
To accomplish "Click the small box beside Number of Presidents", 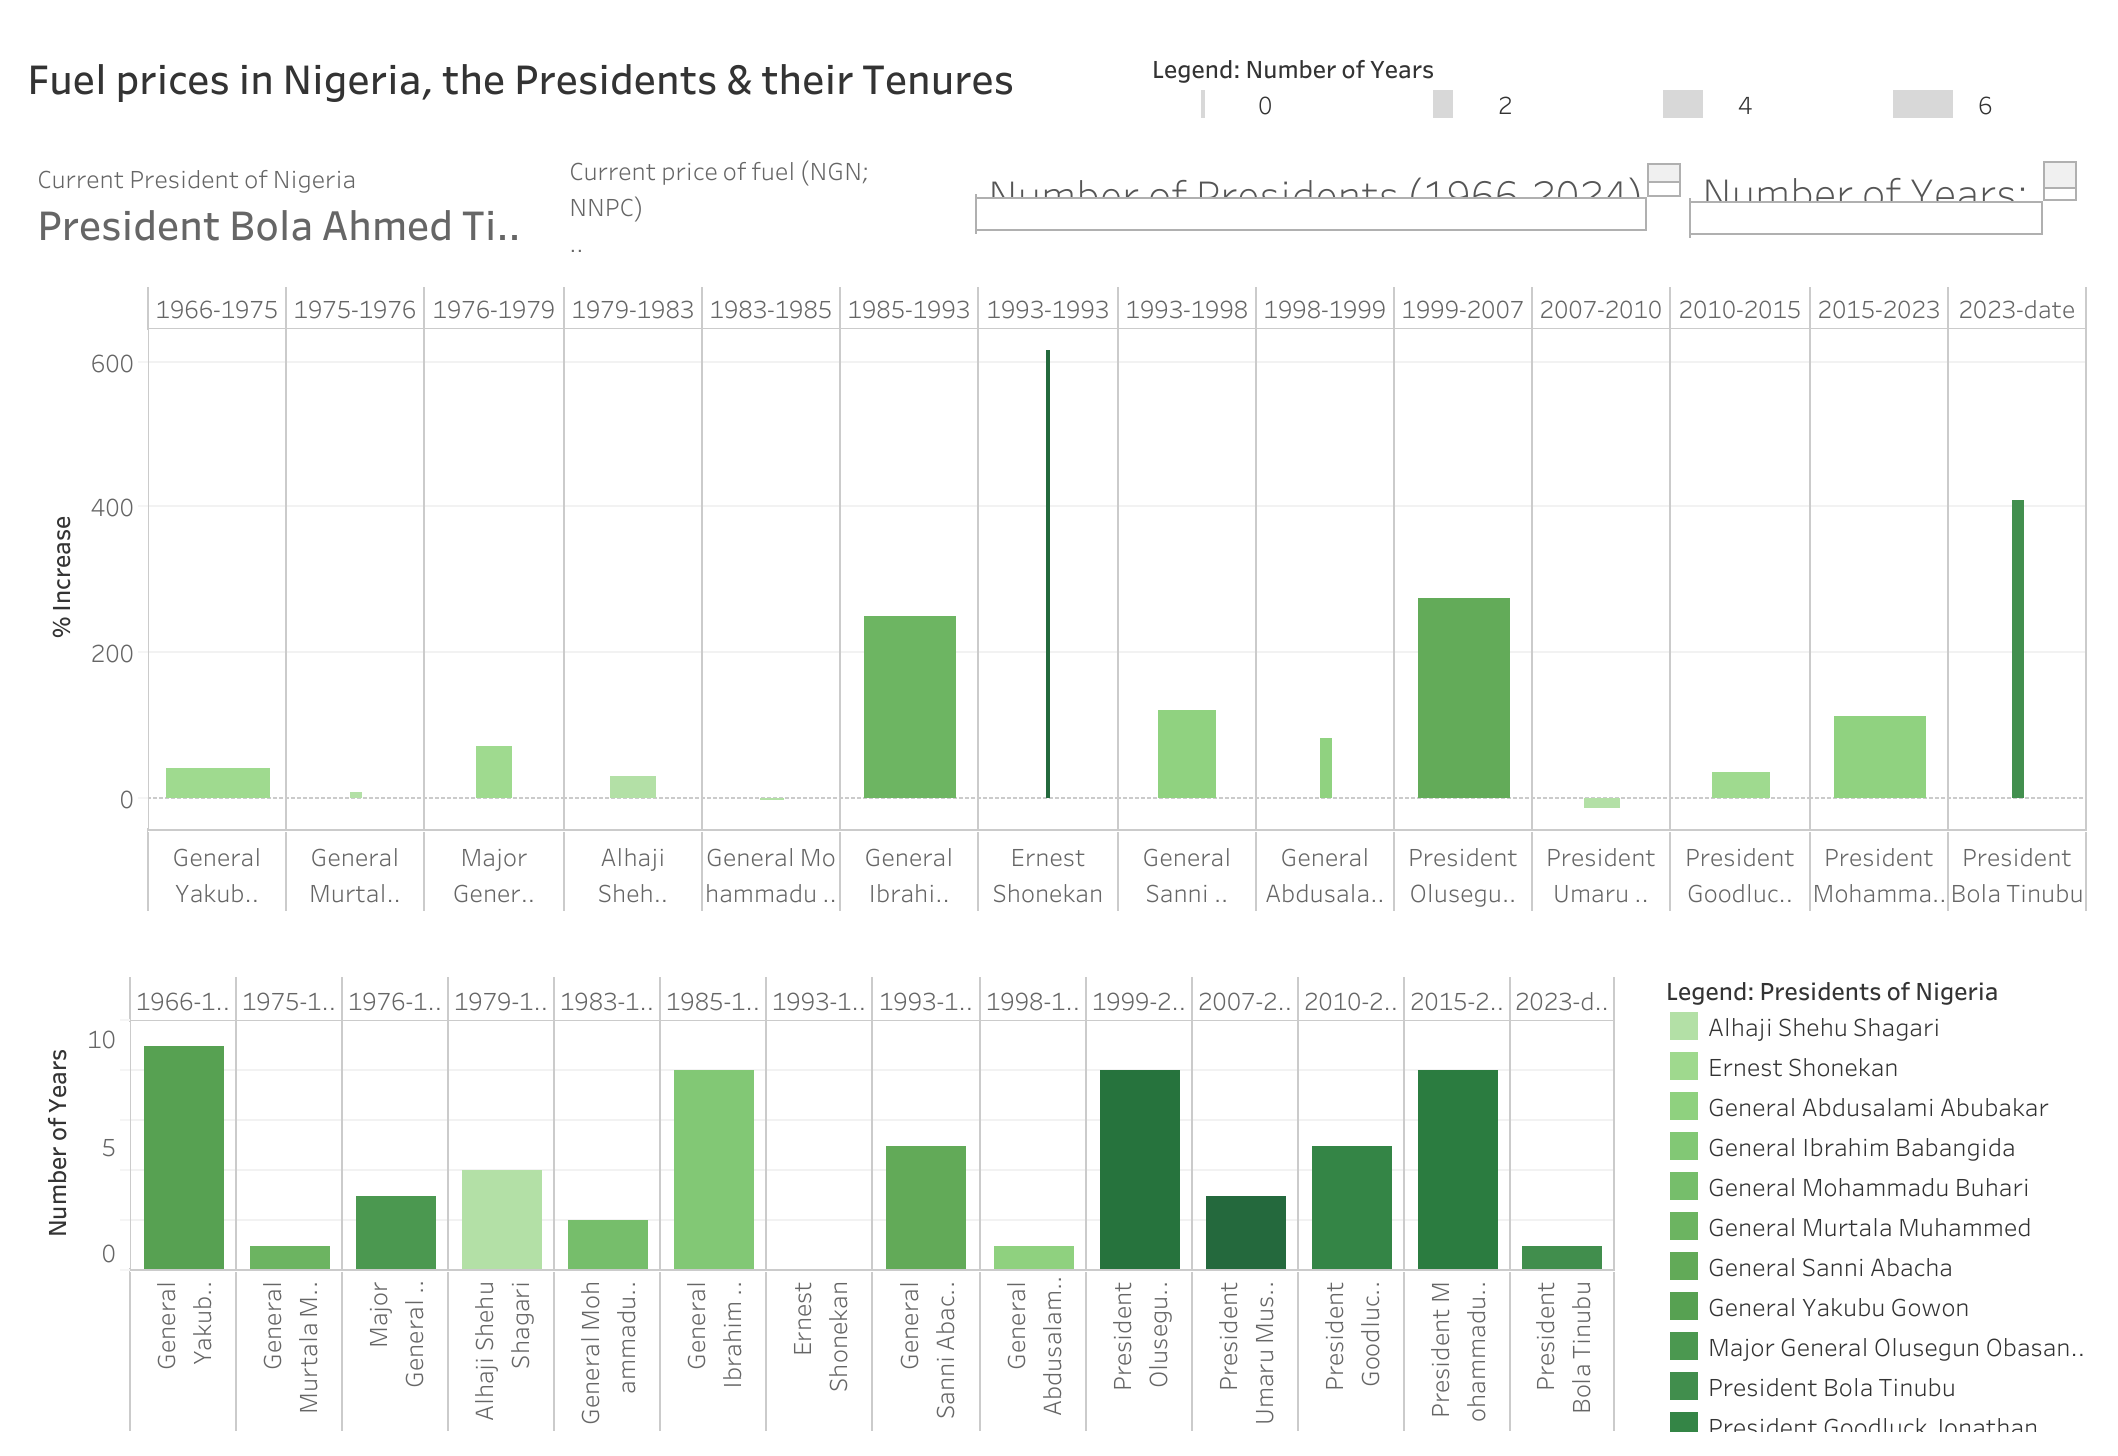I will [1663, 180].
